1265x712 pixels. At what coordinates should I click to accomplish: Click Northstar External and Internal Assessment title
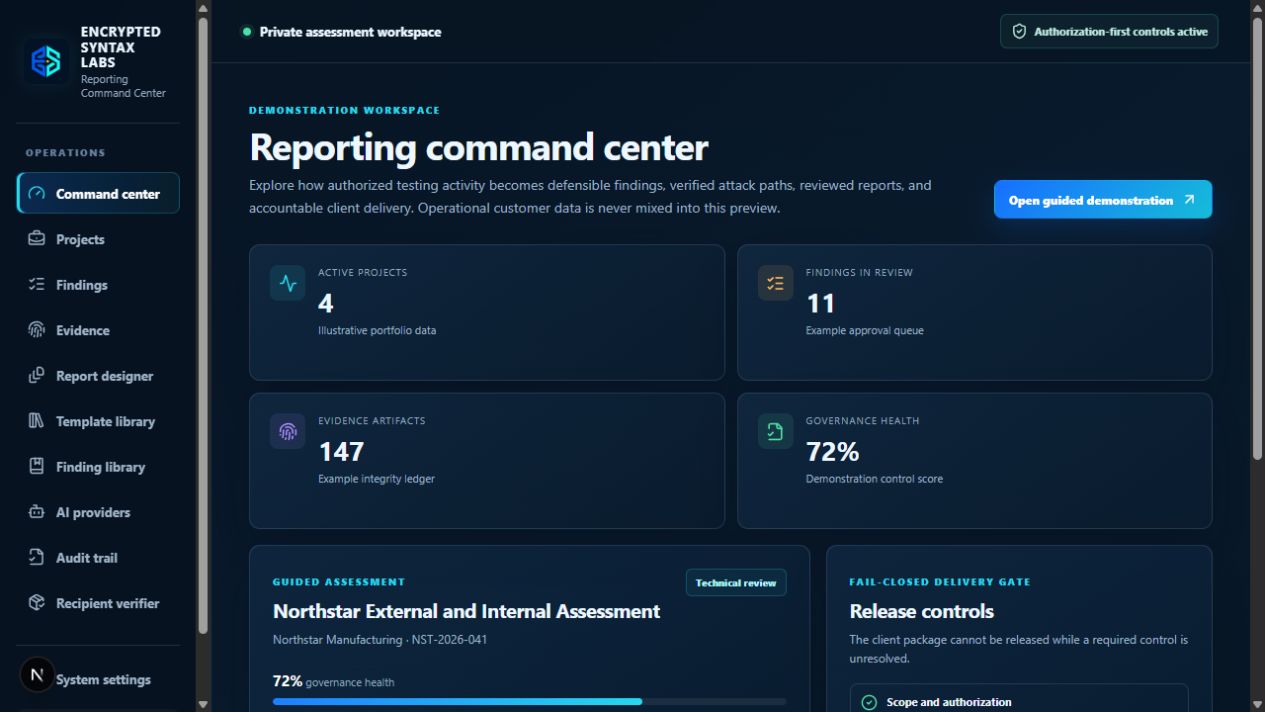(466, 611)
